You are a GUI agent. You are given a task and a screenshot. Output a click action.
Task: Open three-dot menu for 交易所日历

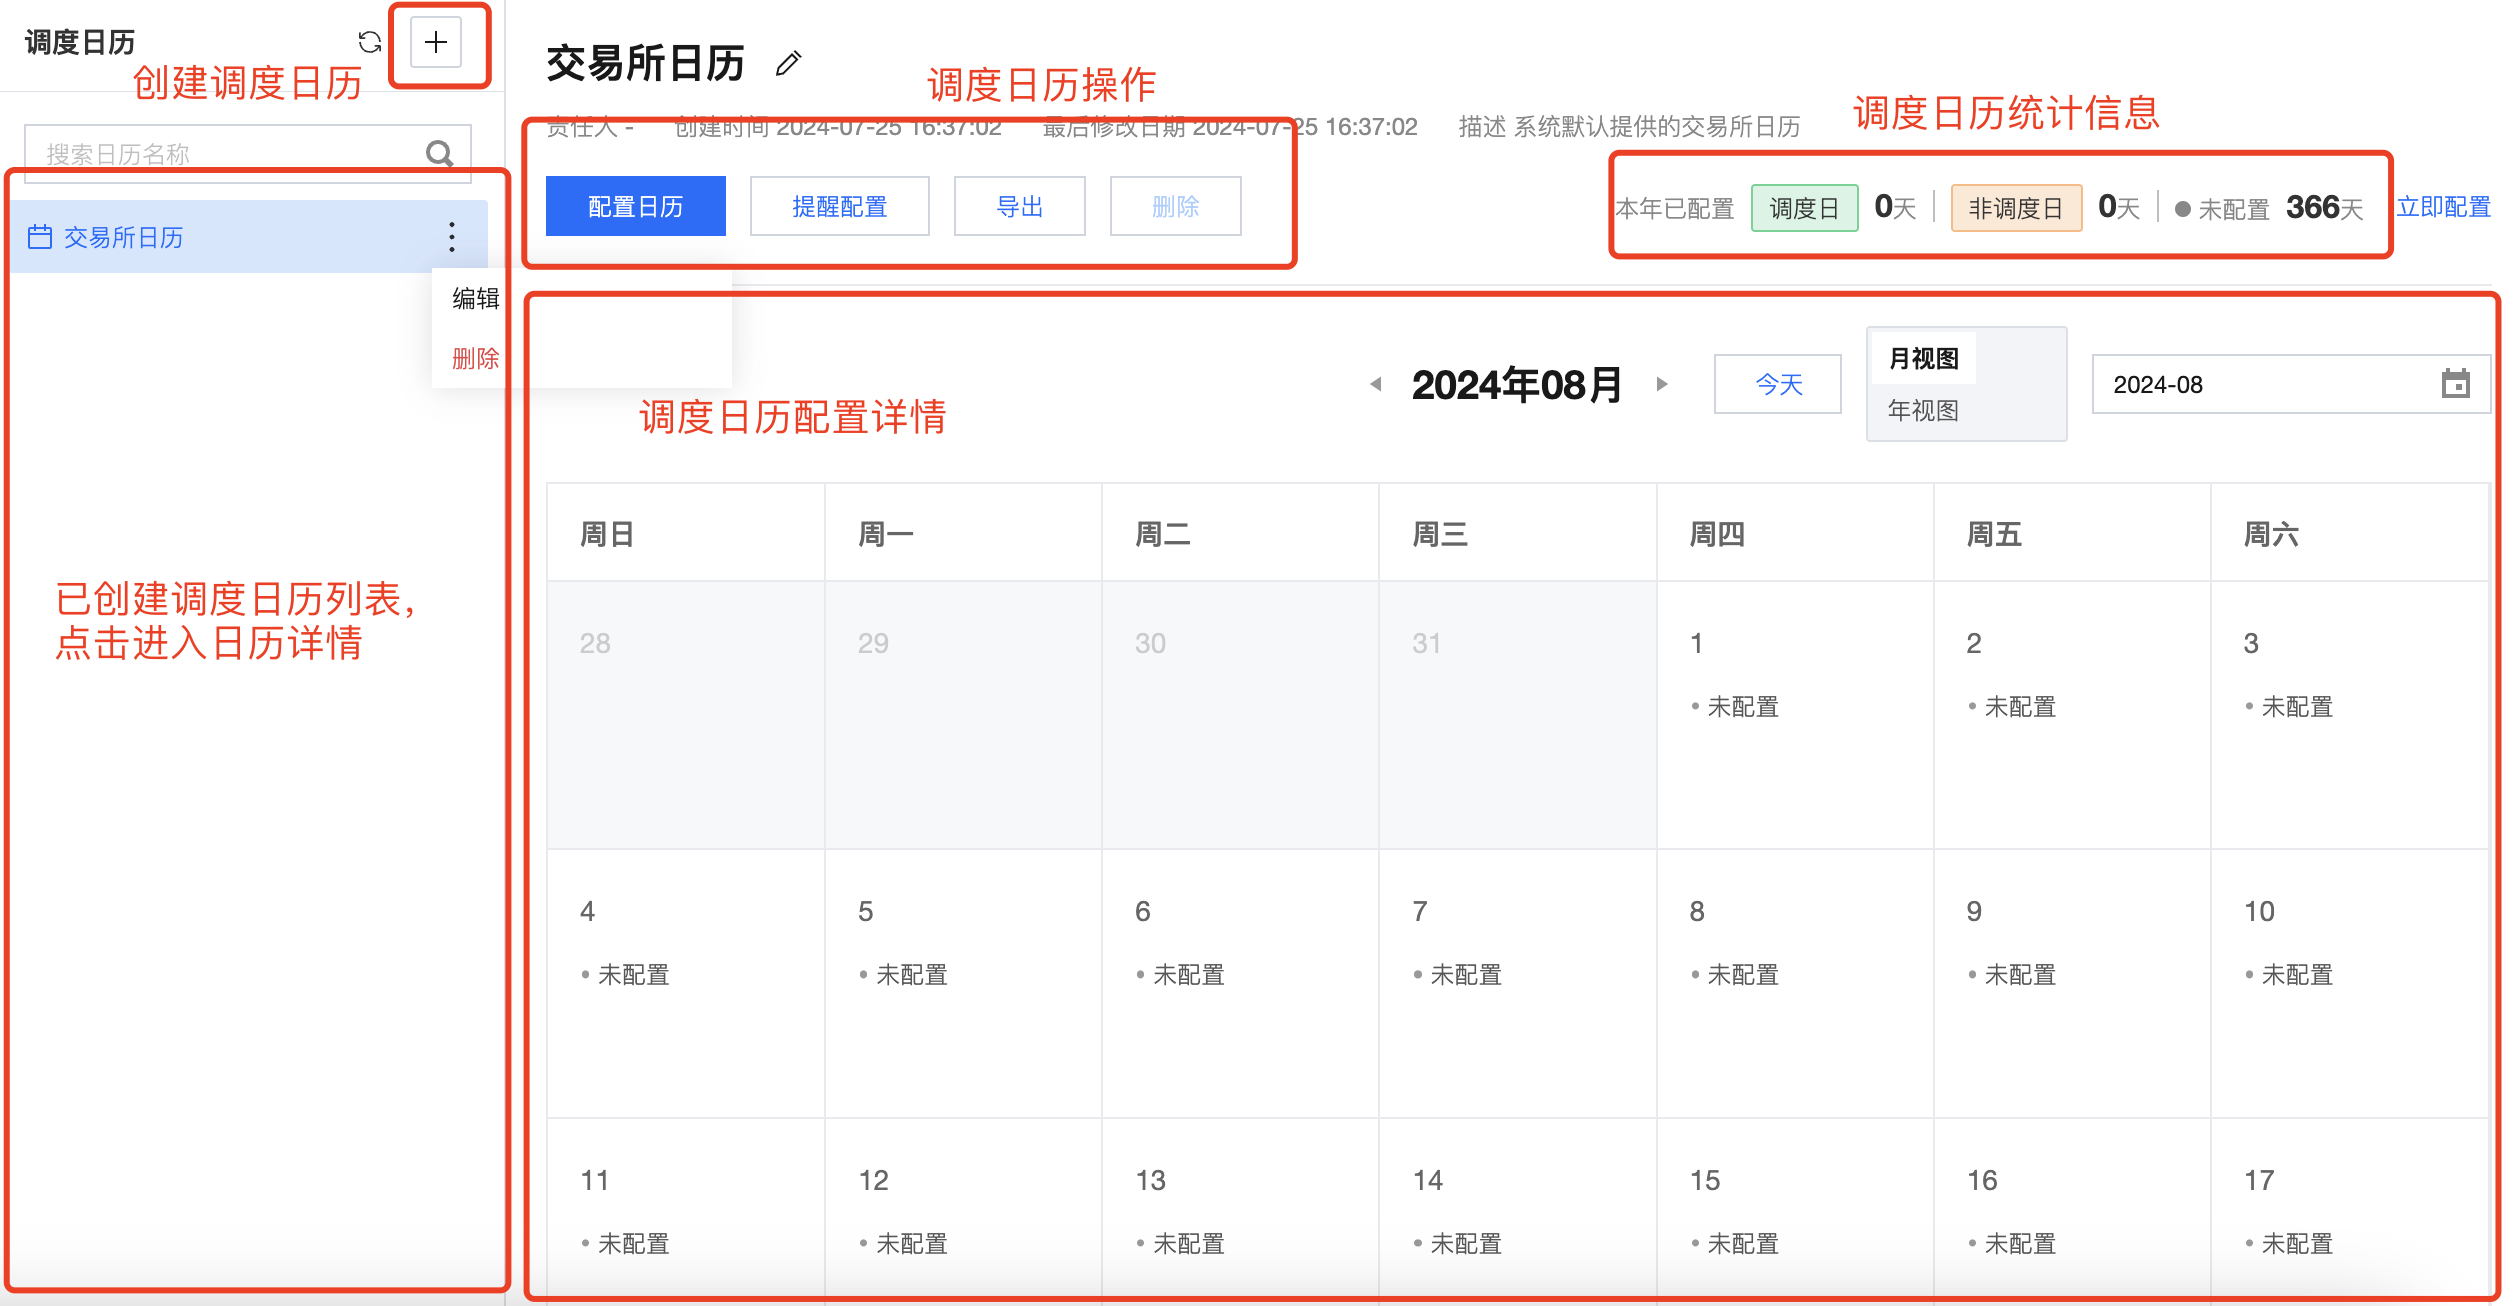pyautogui.click(x=452, y=237)
